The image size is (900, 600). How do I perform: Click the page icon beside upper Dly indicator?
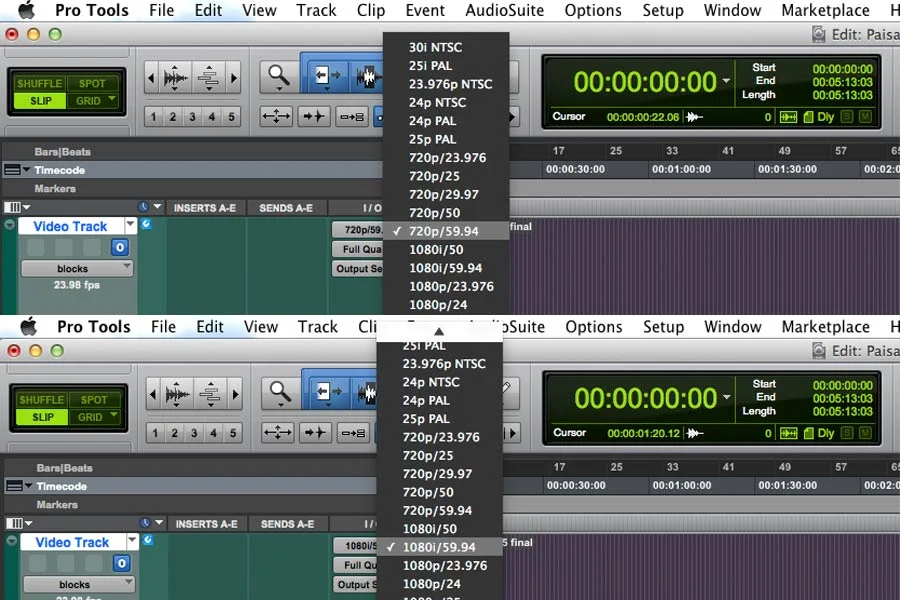[x=808, y=117]
